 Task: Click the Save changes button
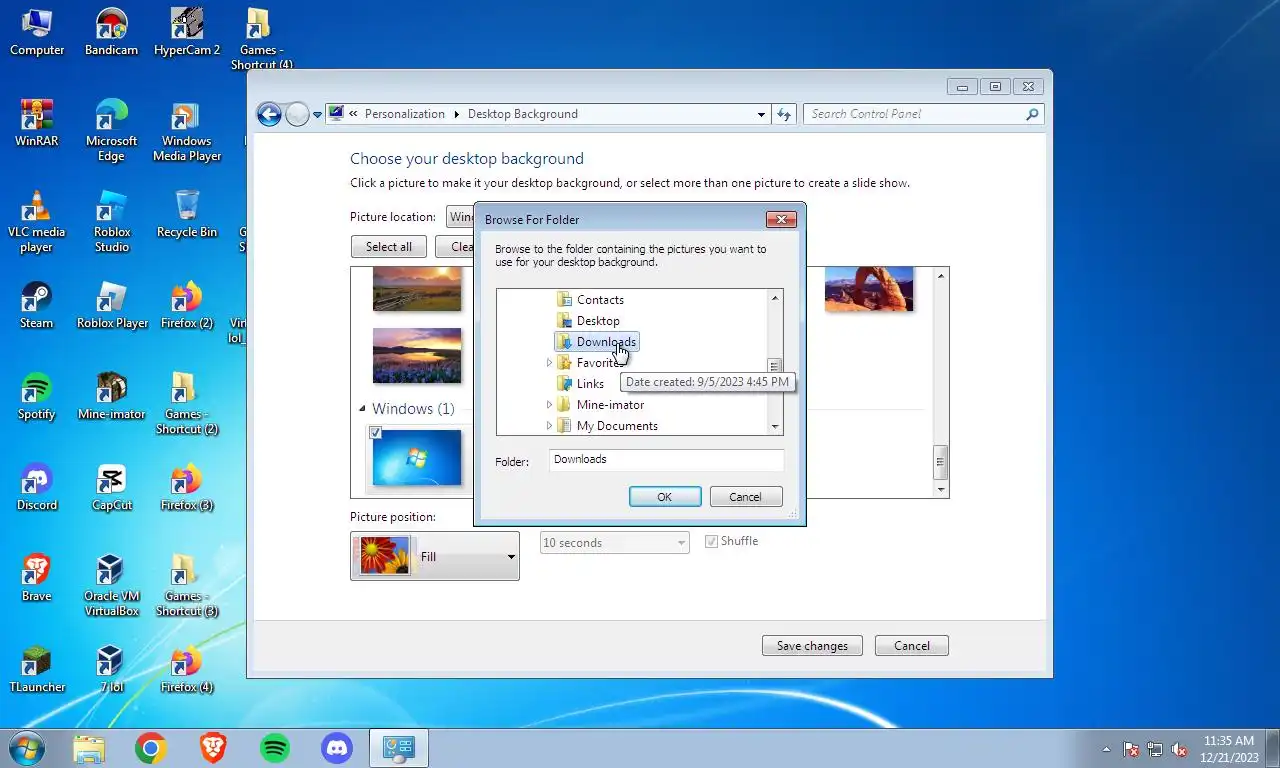(812, 646)
